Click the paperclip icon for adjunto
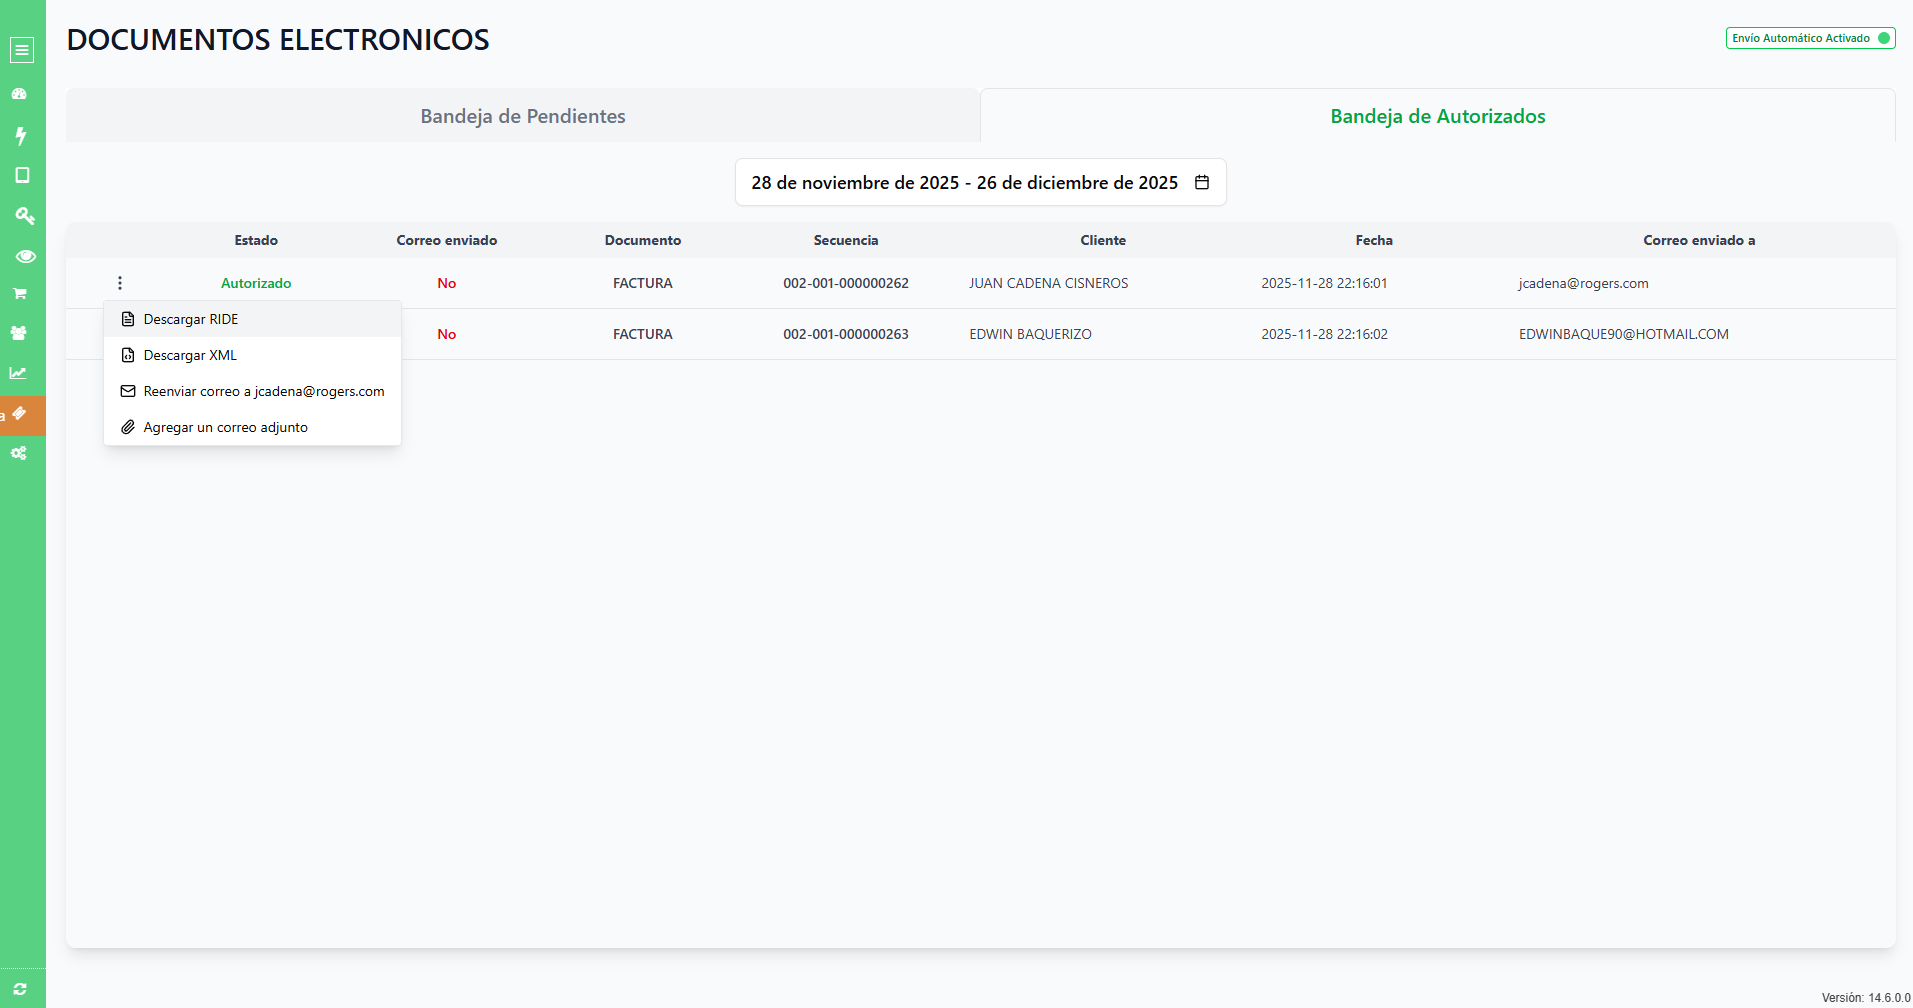1913x1008 pixels. [128, 427]
